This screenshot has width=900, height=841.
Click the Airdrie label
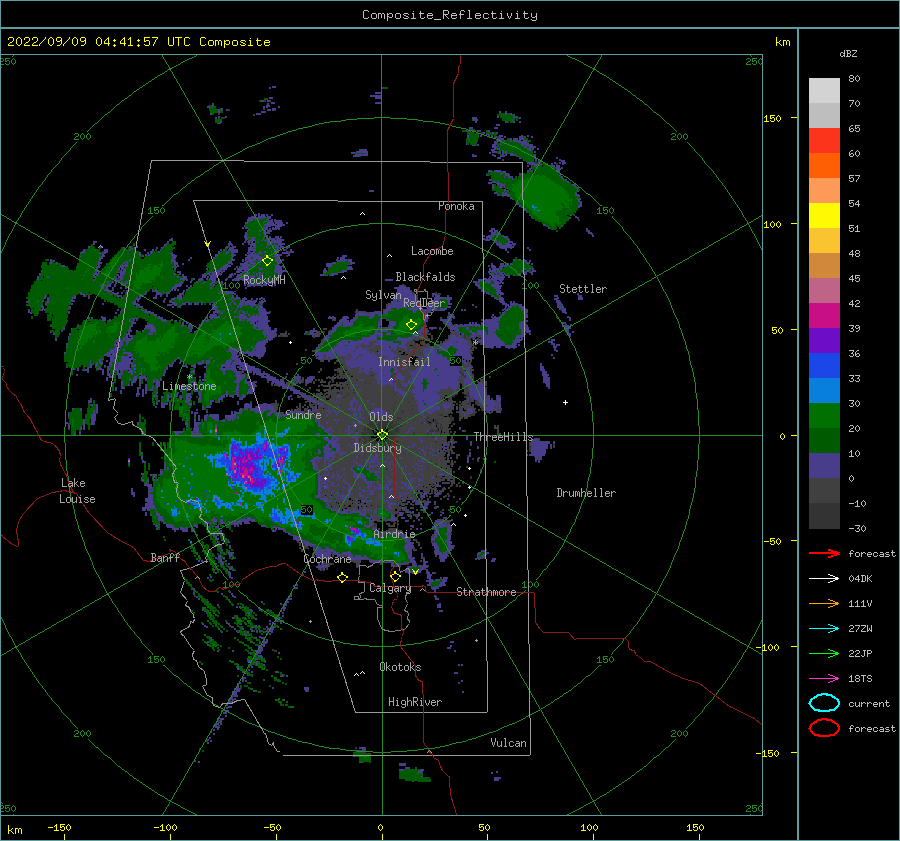(394, 534)
